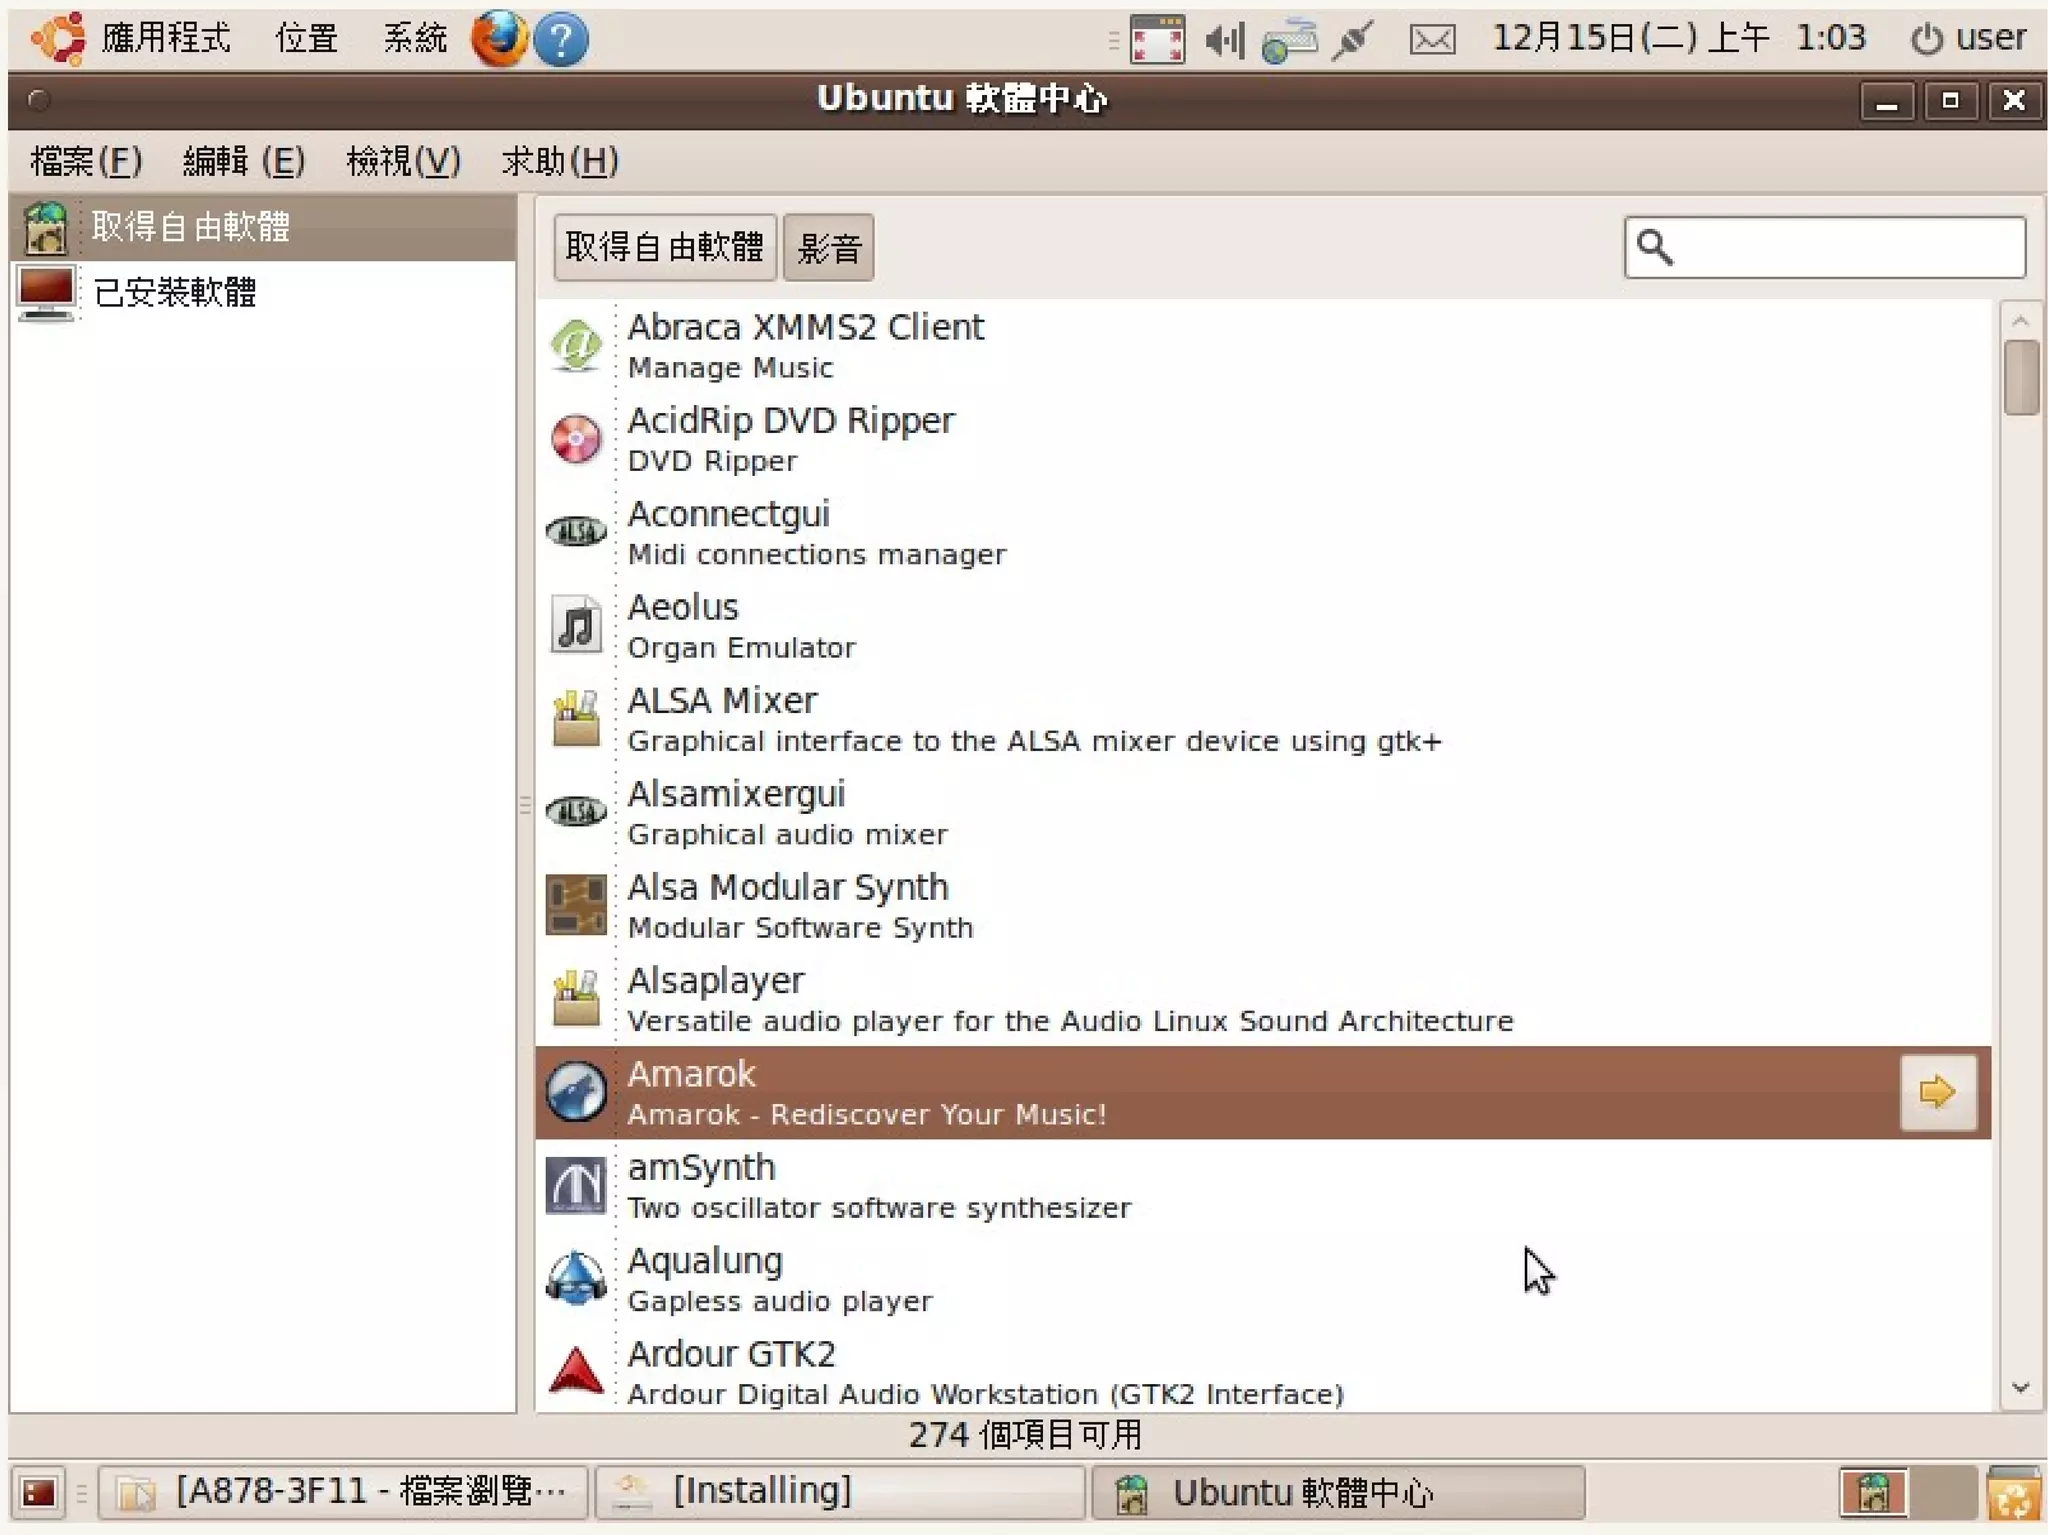2048x1535 pixels.
Task: Open the 求助(H) menu
Action: click(560, 161)
